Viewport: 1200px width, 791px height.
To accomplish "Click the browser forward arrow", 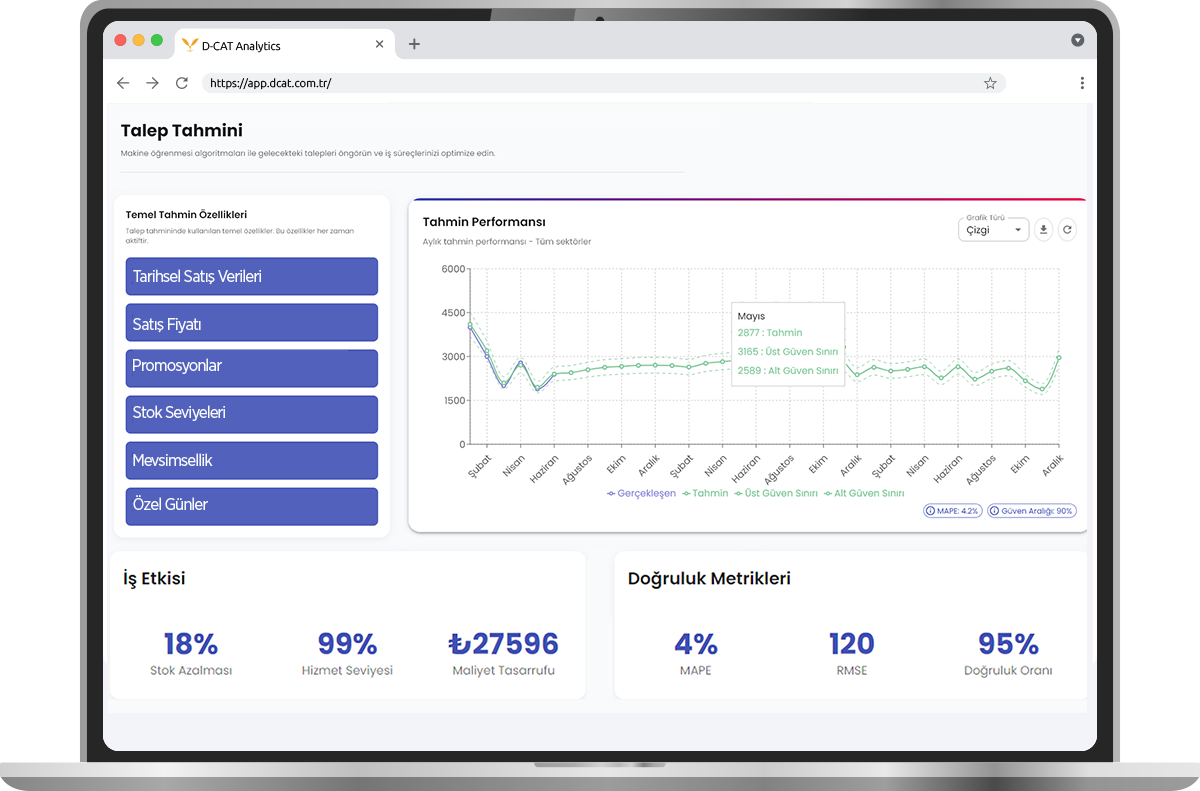I will click(152, 83).
